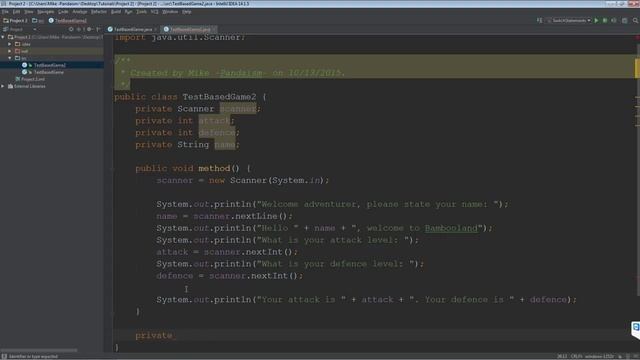Open the run configuration dropdown
Image resolution: width=640 pixels, height=360 pixels.
pos(569,20)
